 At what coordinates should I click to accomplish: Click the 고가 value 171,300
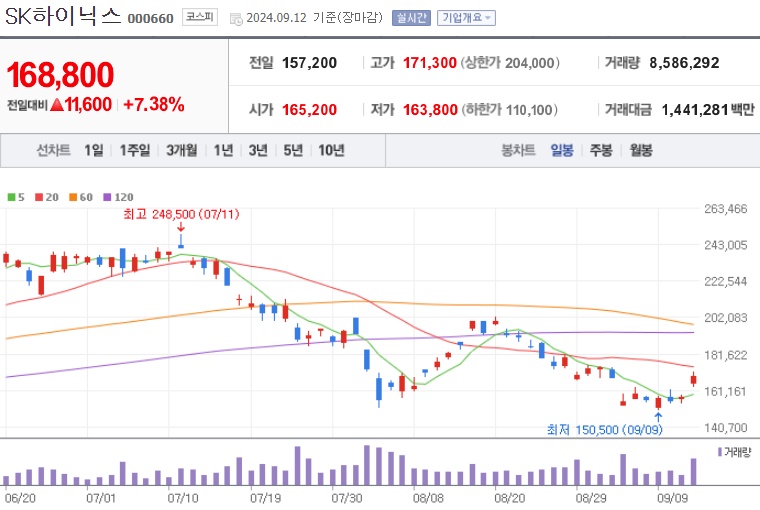pos(430,63)
